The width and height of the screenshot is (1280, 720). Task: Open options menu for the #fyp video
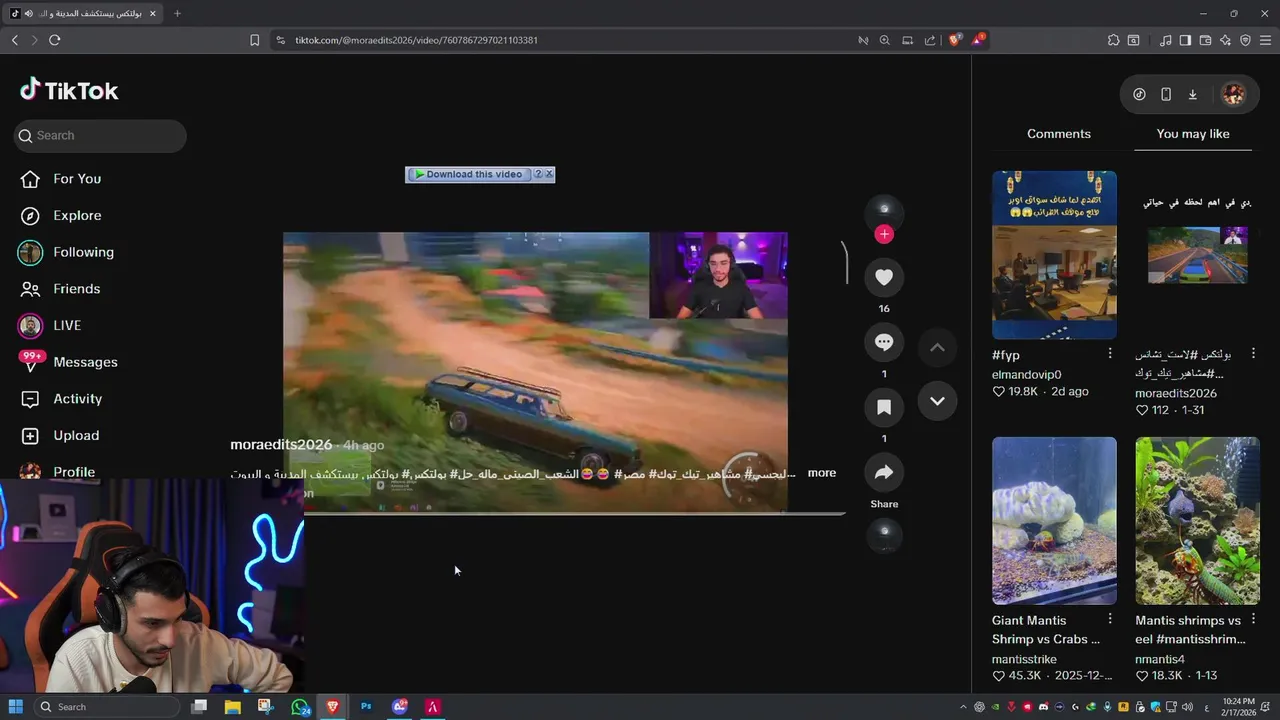pyautogui.click(x=1110, y=354)
